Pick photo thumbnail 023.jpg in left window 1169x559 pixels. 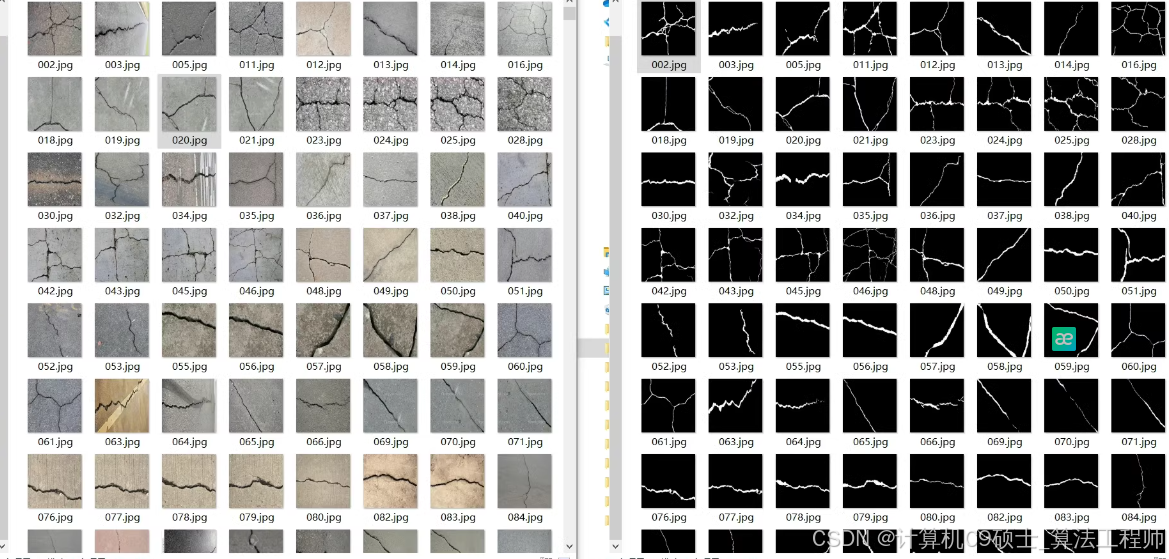tap(323, 104)
